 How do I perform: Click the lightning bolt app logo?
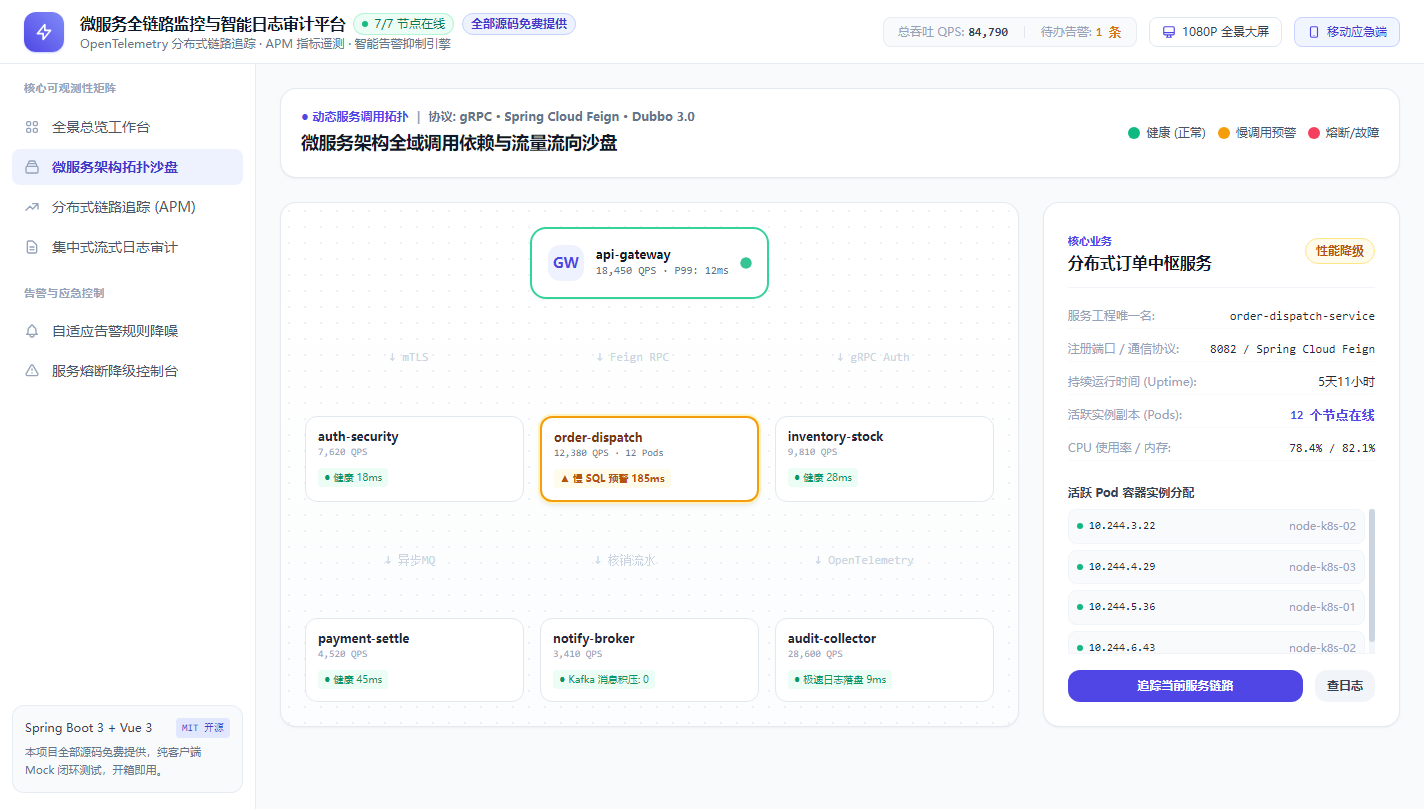[x=44, y=32]
